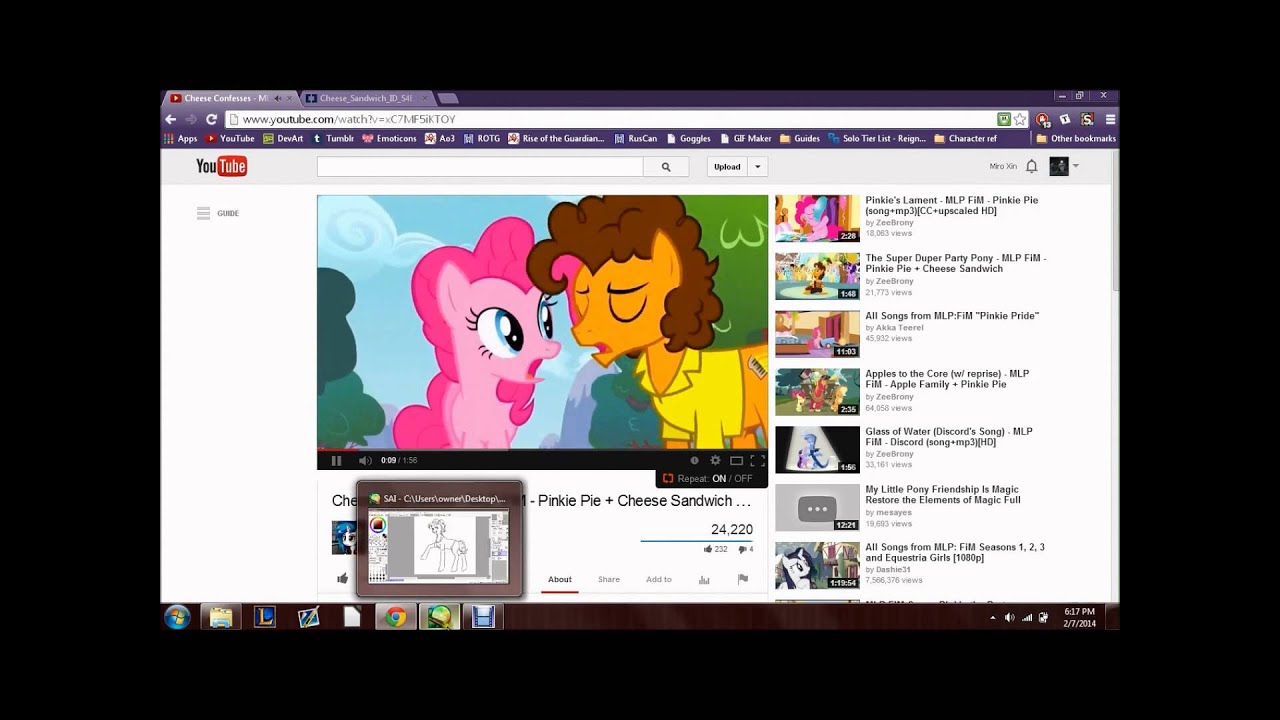
Task: Open All Songs from Pinkie Pride video
Action: tap(952, 316)
